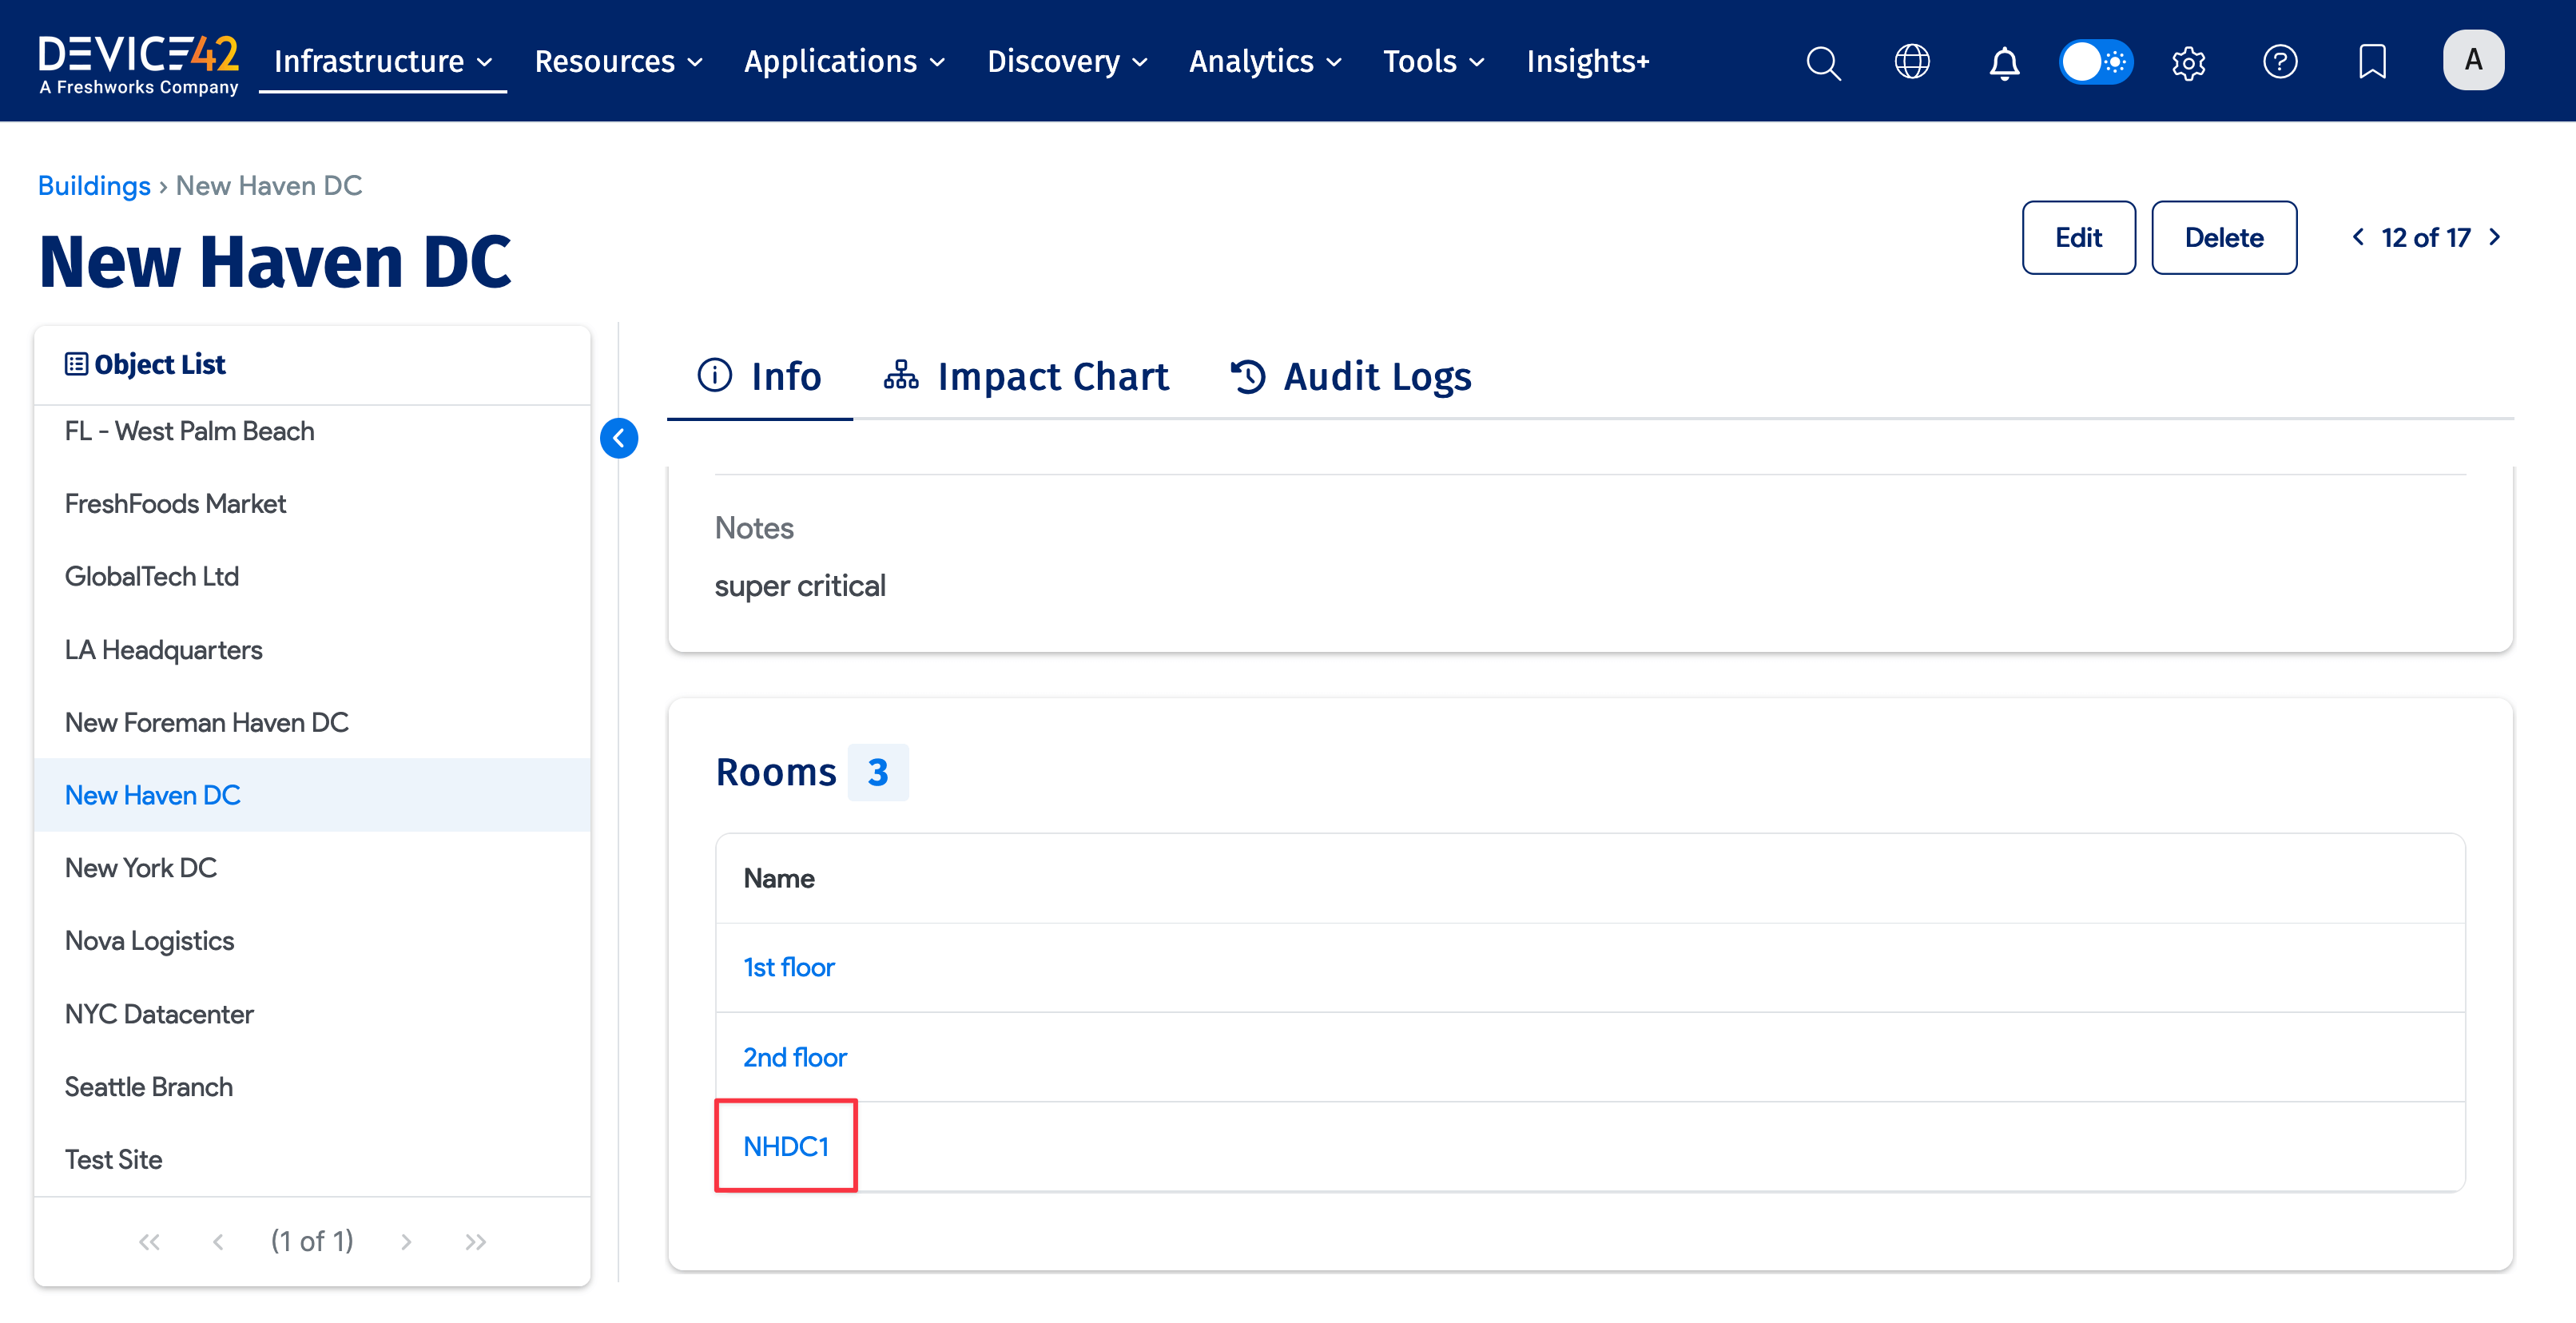
Task: Go to next building record arrow
Action: click(2495, 237)
